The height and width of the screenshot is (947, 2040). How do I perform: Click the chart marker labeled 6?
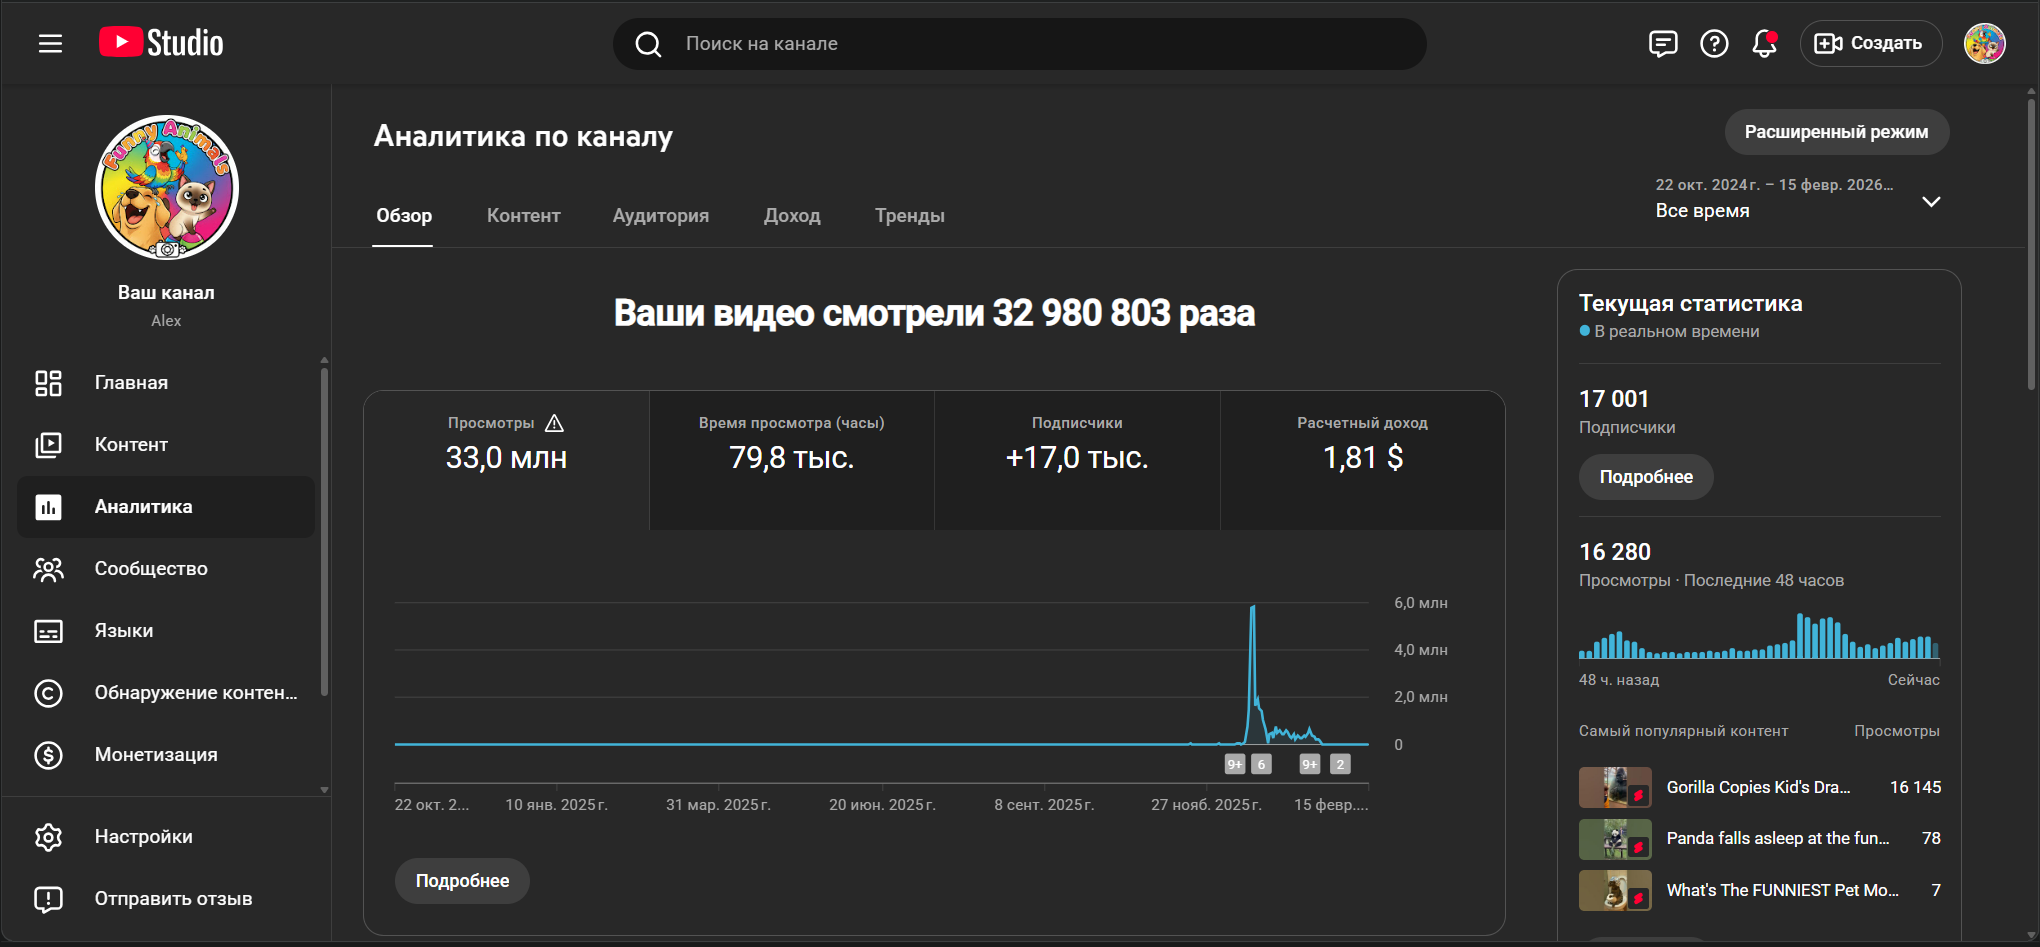pyautogui.click(x=1261, y=764)
